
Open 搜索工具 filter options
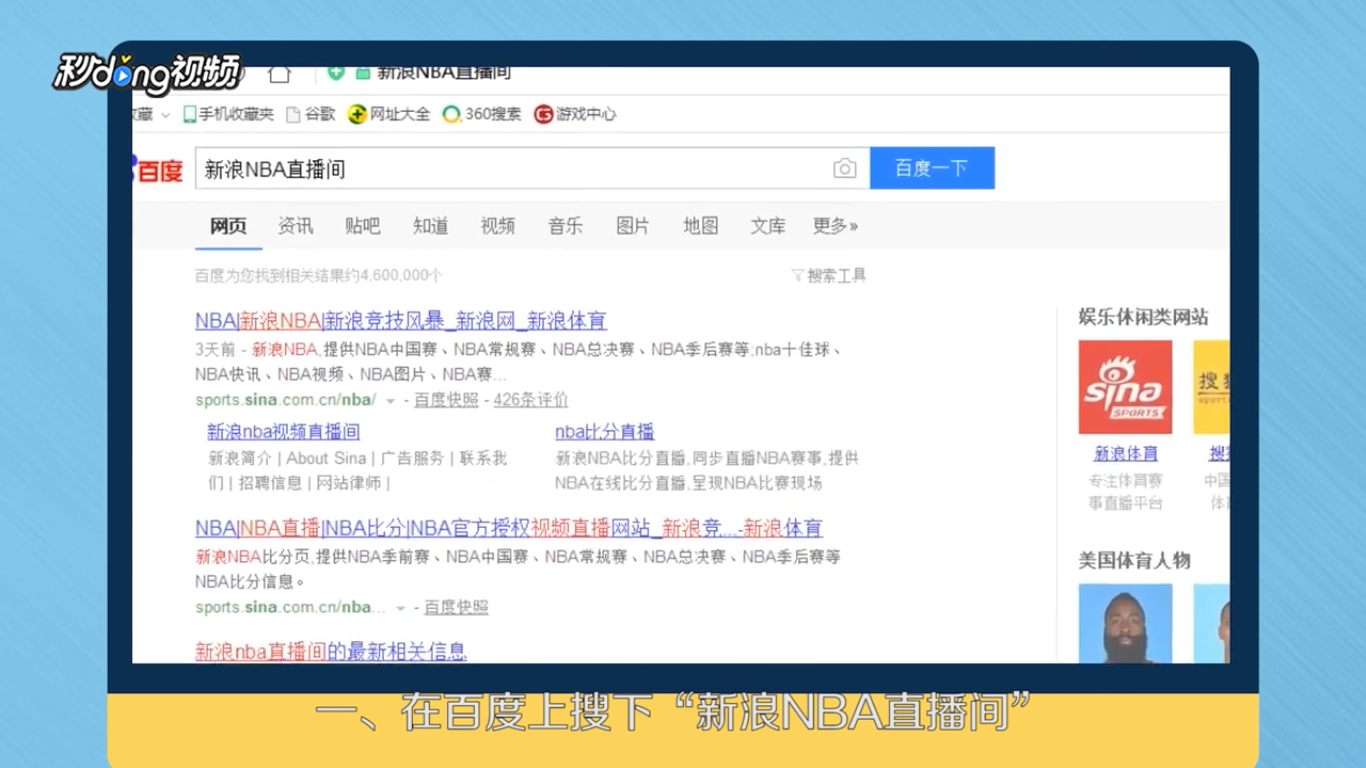pos(829,276)
